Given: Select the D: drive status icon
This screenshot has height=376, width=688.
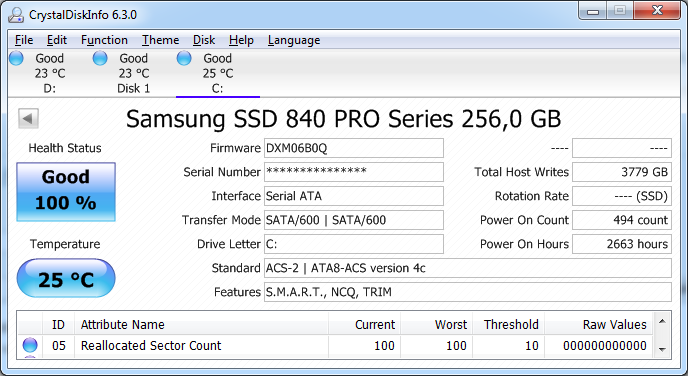Looking at the screenshot, I should (16, 58).
